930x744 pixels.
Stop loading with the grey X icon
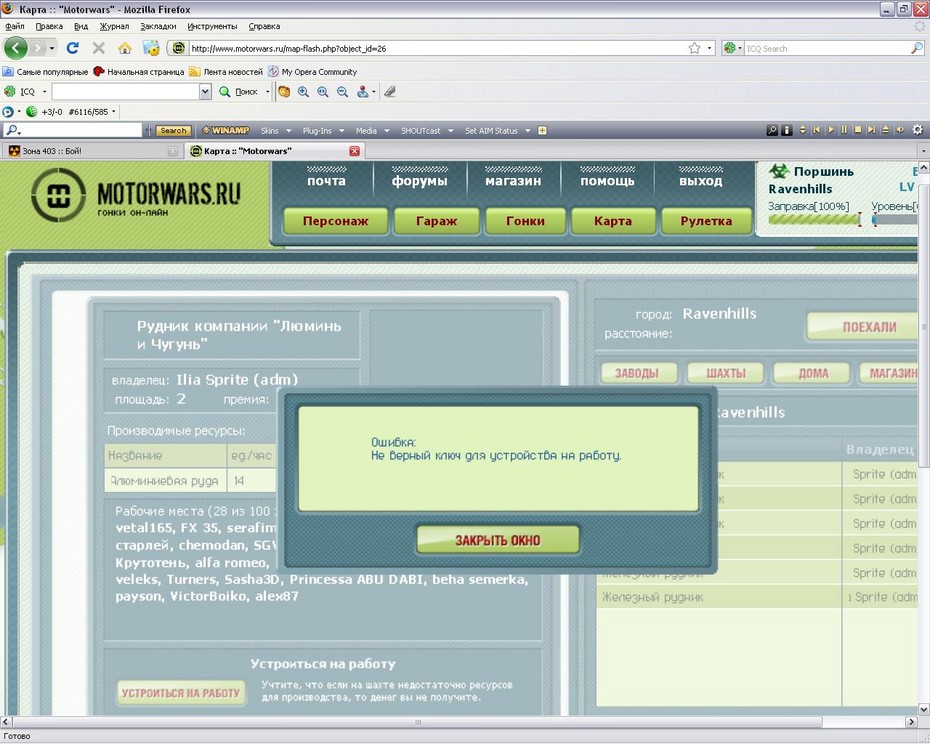point(98,48)
